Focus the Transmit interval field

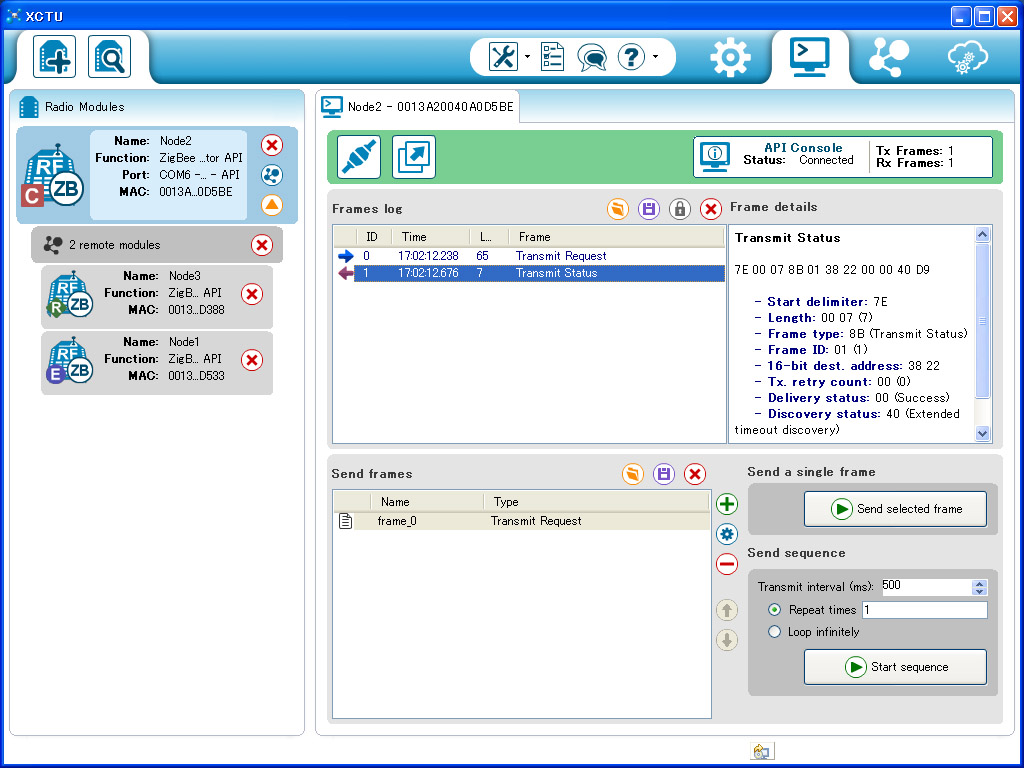coord(926,586)
